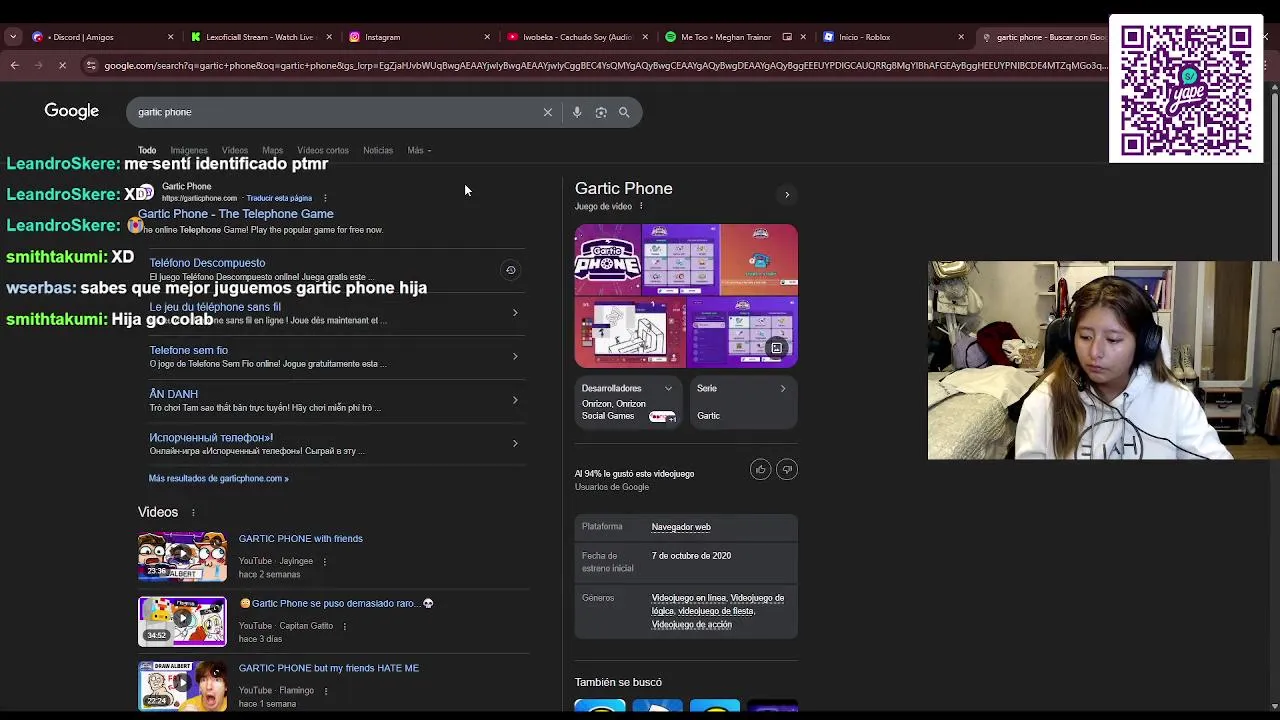Clear the search query with the X
The width and height of the screenshot is (1280, 720).
(547, 112)
